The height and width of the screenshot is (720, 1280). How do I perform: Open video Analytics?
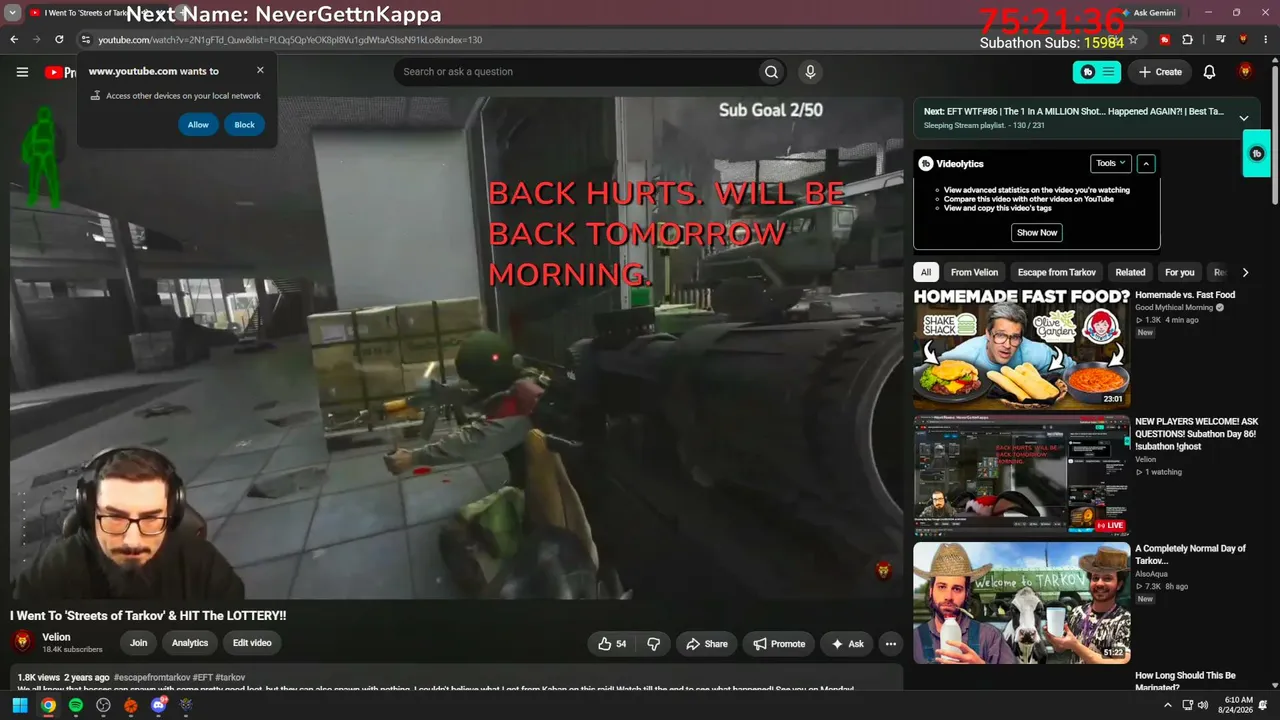pyautogui.click(x=190, y=643)
